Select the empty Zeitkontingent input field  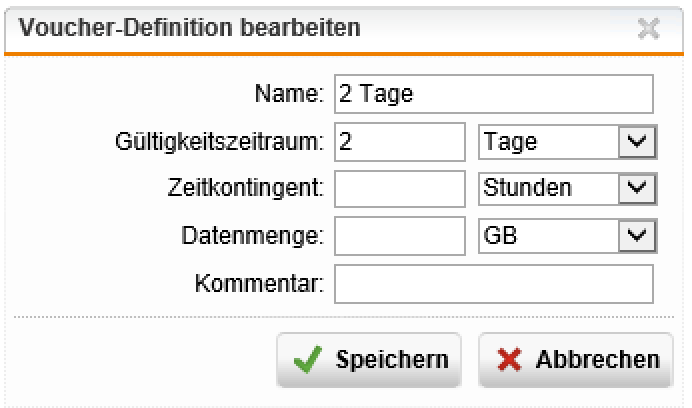pyautogui.click(x=400, y=188)
